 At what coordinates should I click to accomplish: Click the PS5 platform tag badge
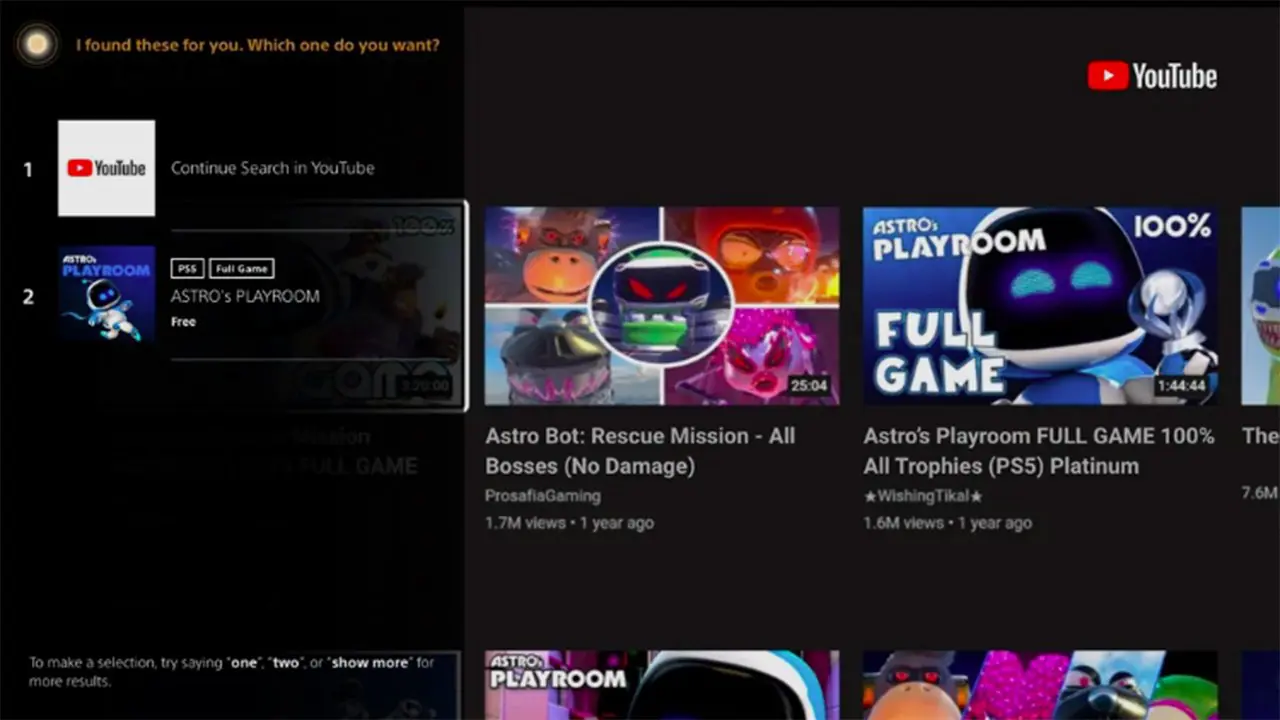click(x=186, y=268)
